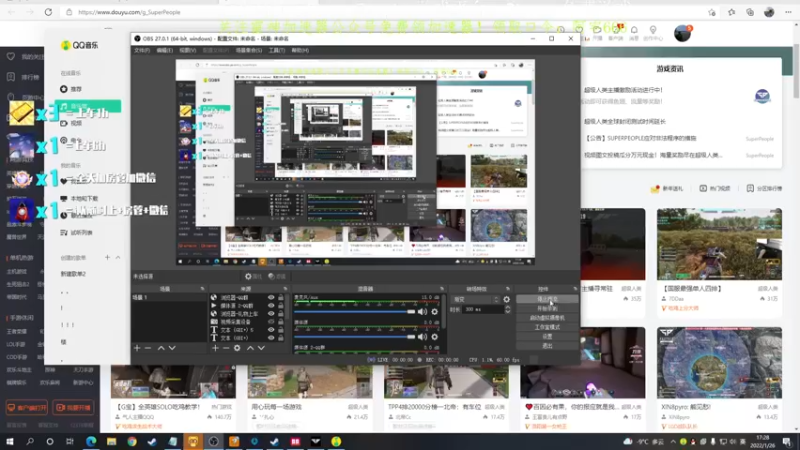Viewport: 800px width, 450px height.
Task: Open the XINBpyro map stream thumbnail
Action: [x=719, y=362]
